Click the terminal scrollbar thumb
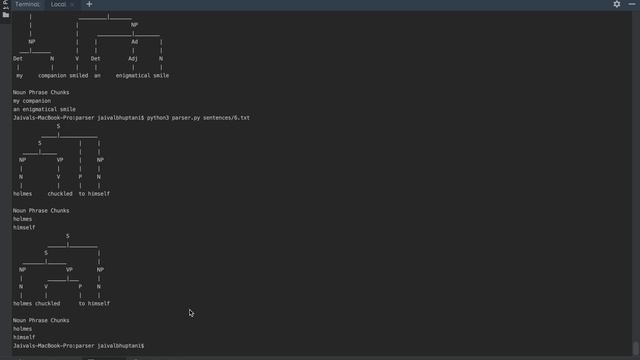 tap(636, 348)
